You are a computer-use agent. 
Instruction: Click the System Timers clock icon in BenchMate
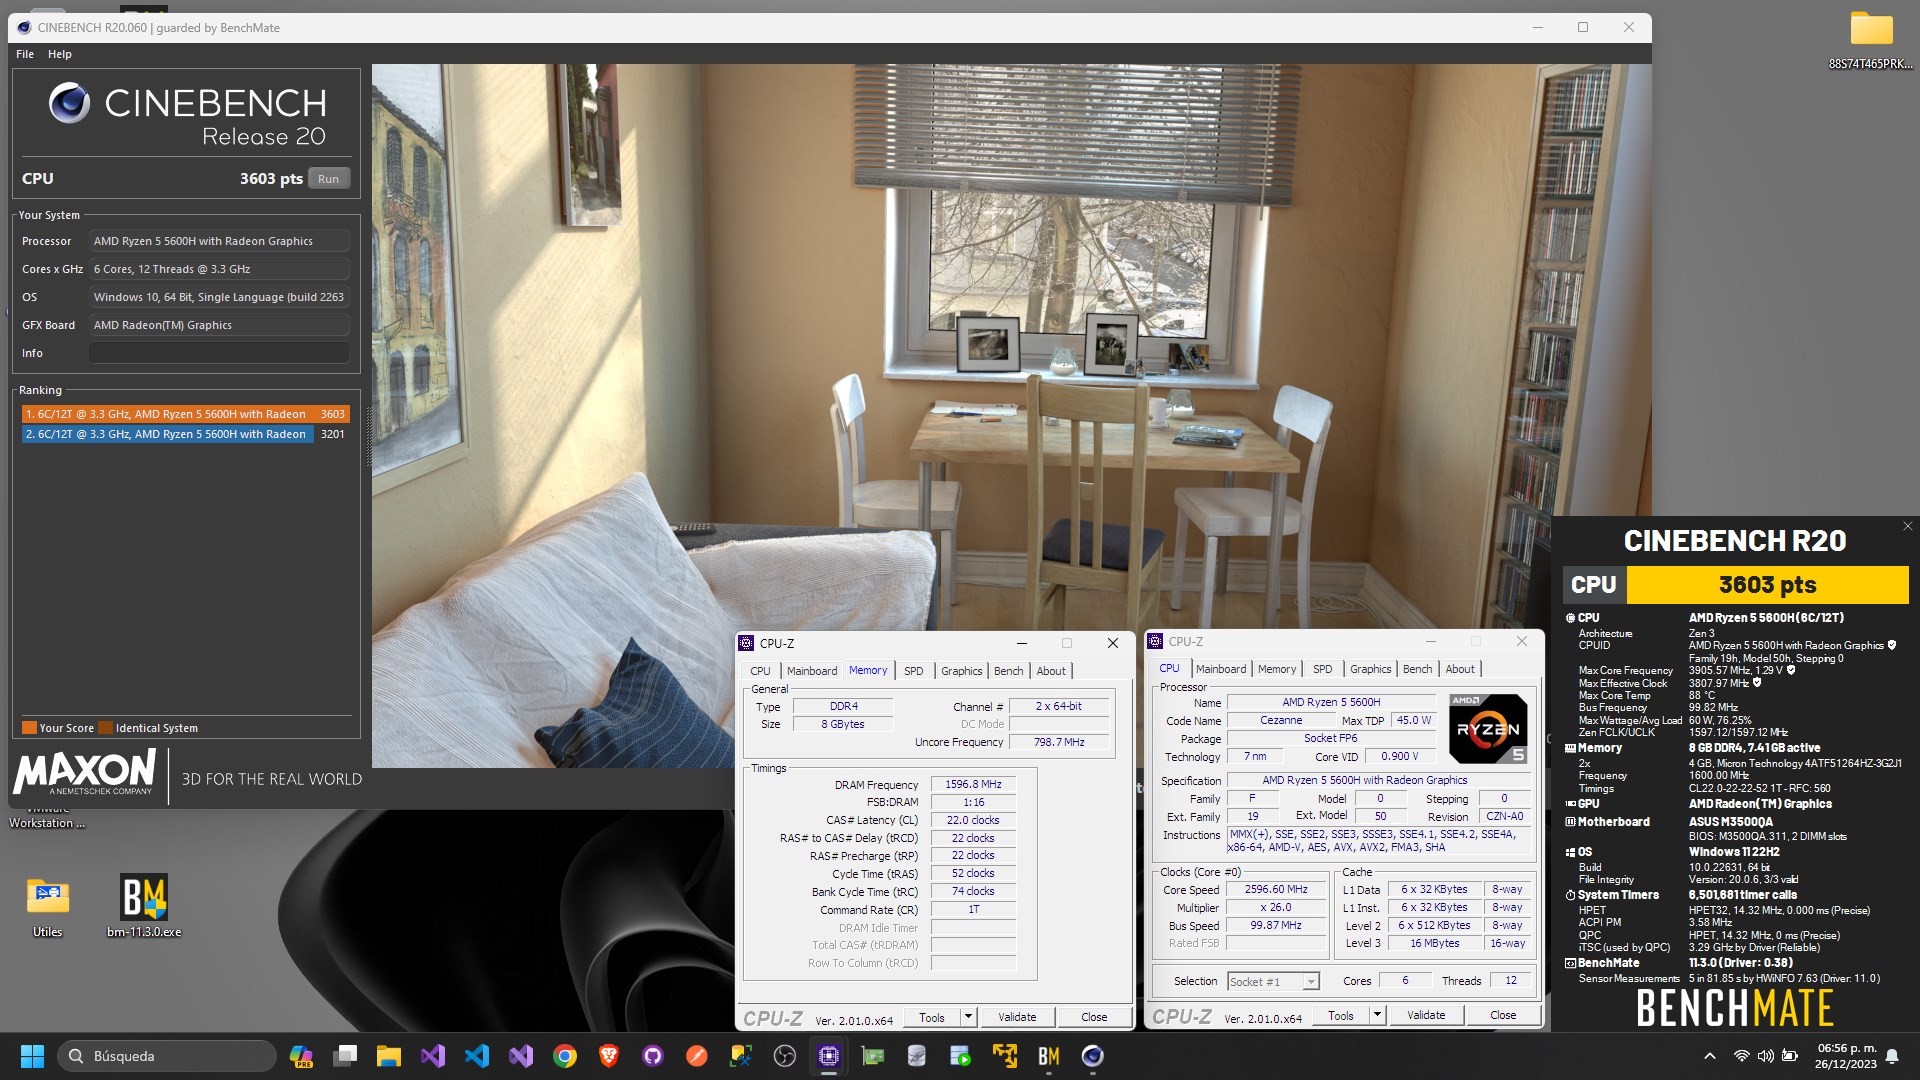point(1570,895)
